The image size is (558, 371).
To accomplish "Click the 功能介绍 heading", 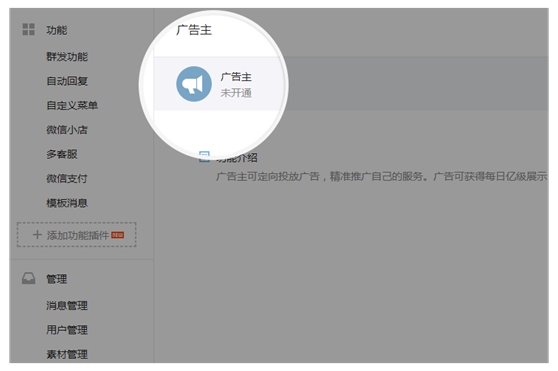I will click(237, 157).
